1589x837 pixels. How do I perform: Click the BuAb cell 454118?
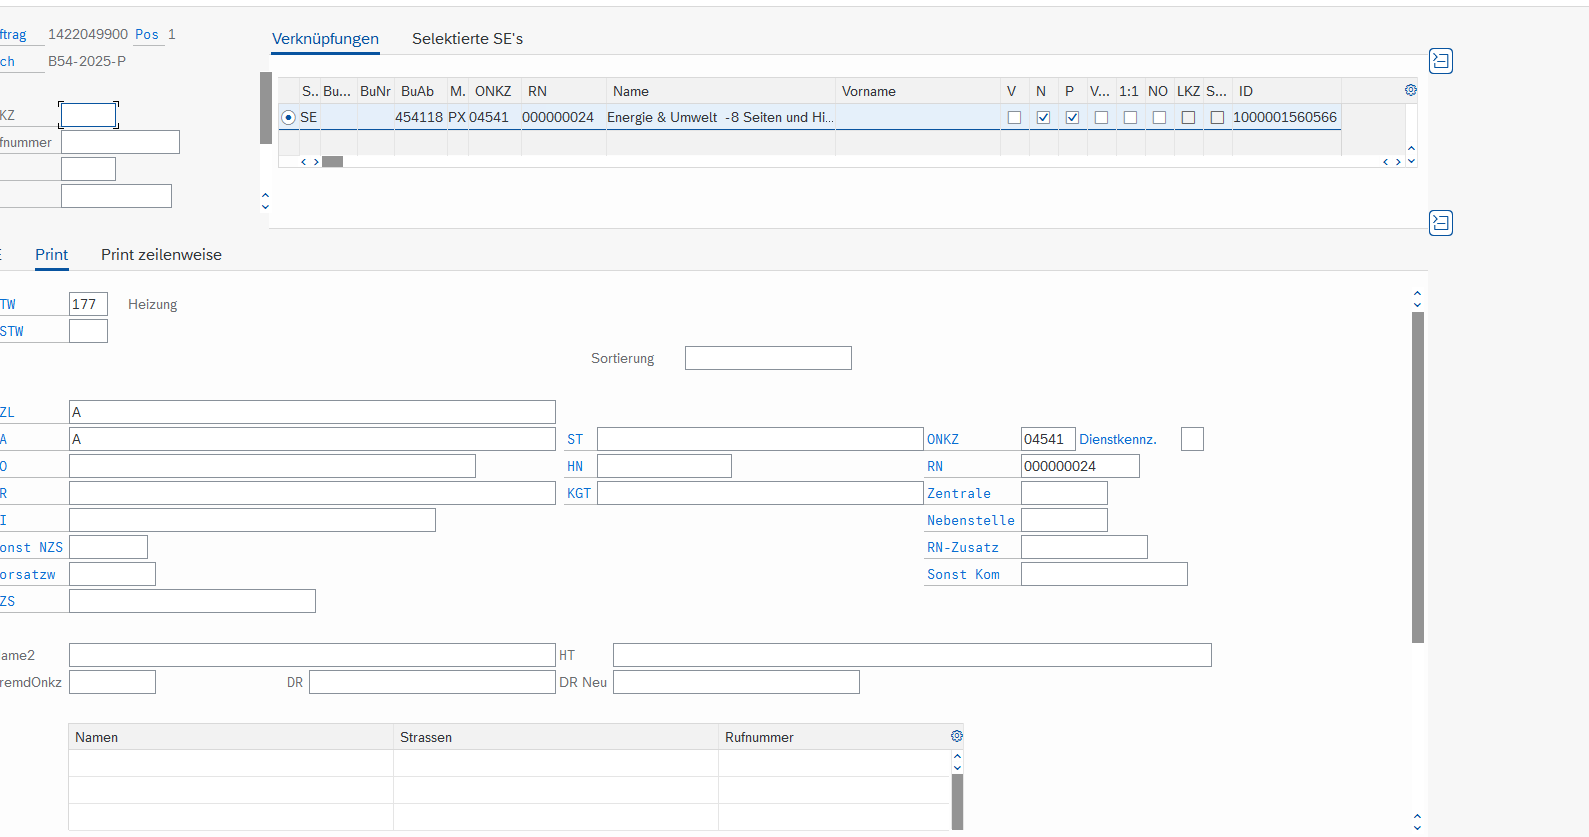pyautogui.click(x=419, y=117)
